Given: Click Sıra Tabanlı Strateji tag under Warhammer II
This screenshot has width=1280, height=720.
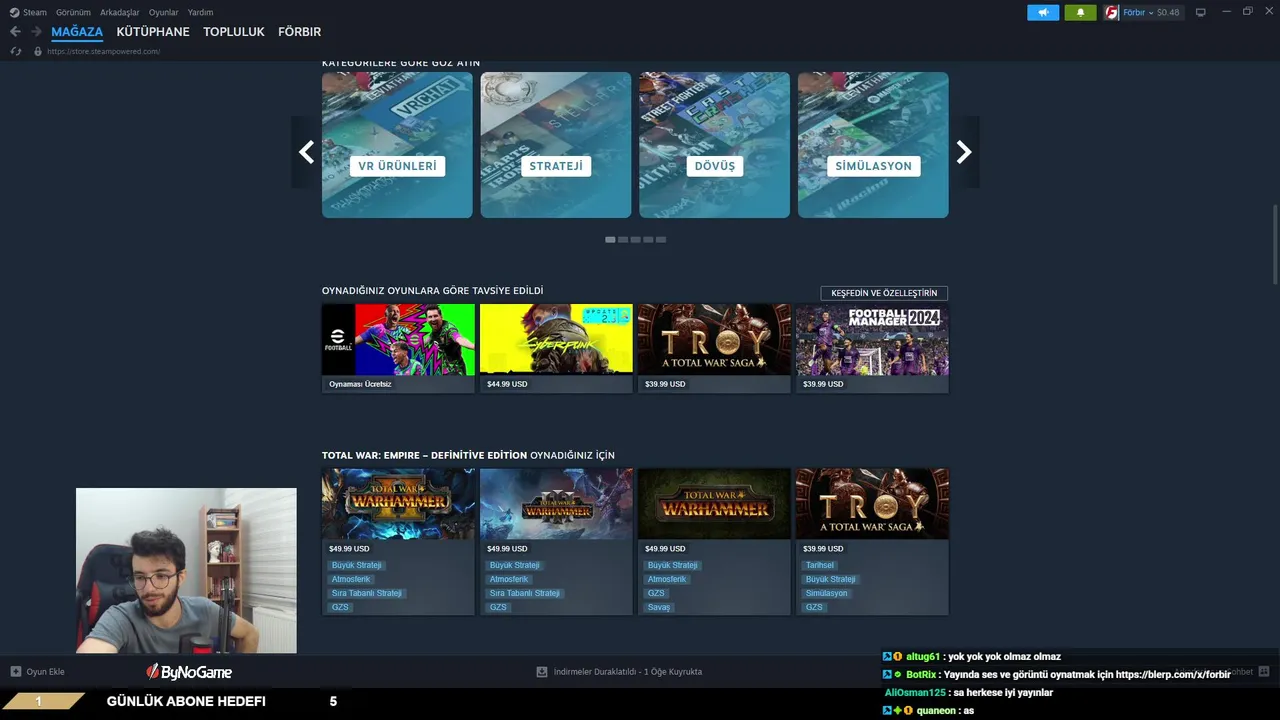Looking at the screenshot, I should click(x=367, y=593).
